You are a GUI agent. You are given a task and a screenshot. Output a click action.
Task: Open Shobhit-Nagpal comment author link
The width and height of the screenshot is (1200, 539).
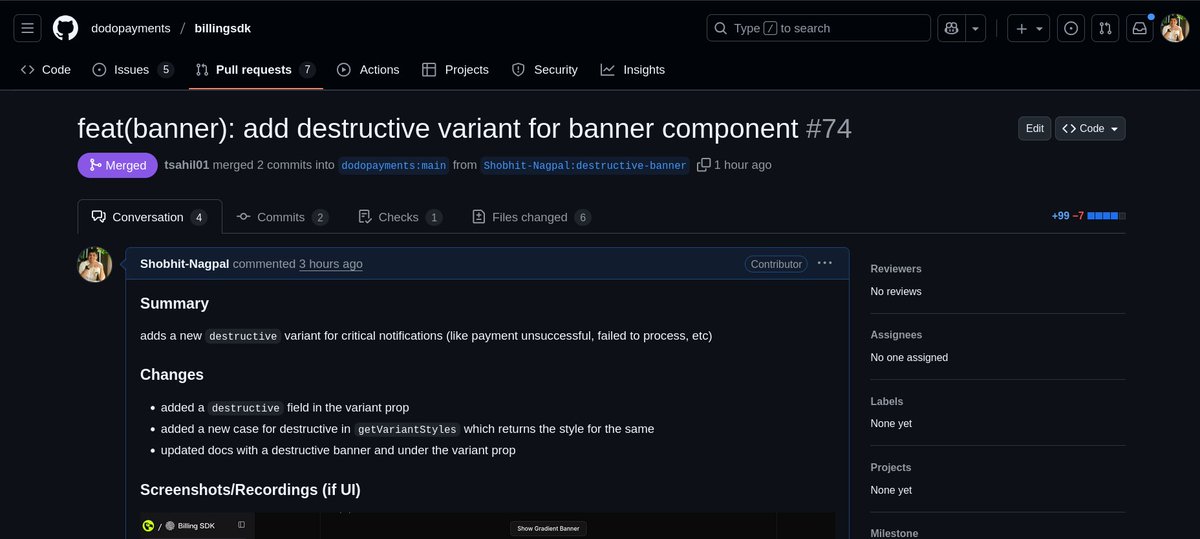[184, 264]
